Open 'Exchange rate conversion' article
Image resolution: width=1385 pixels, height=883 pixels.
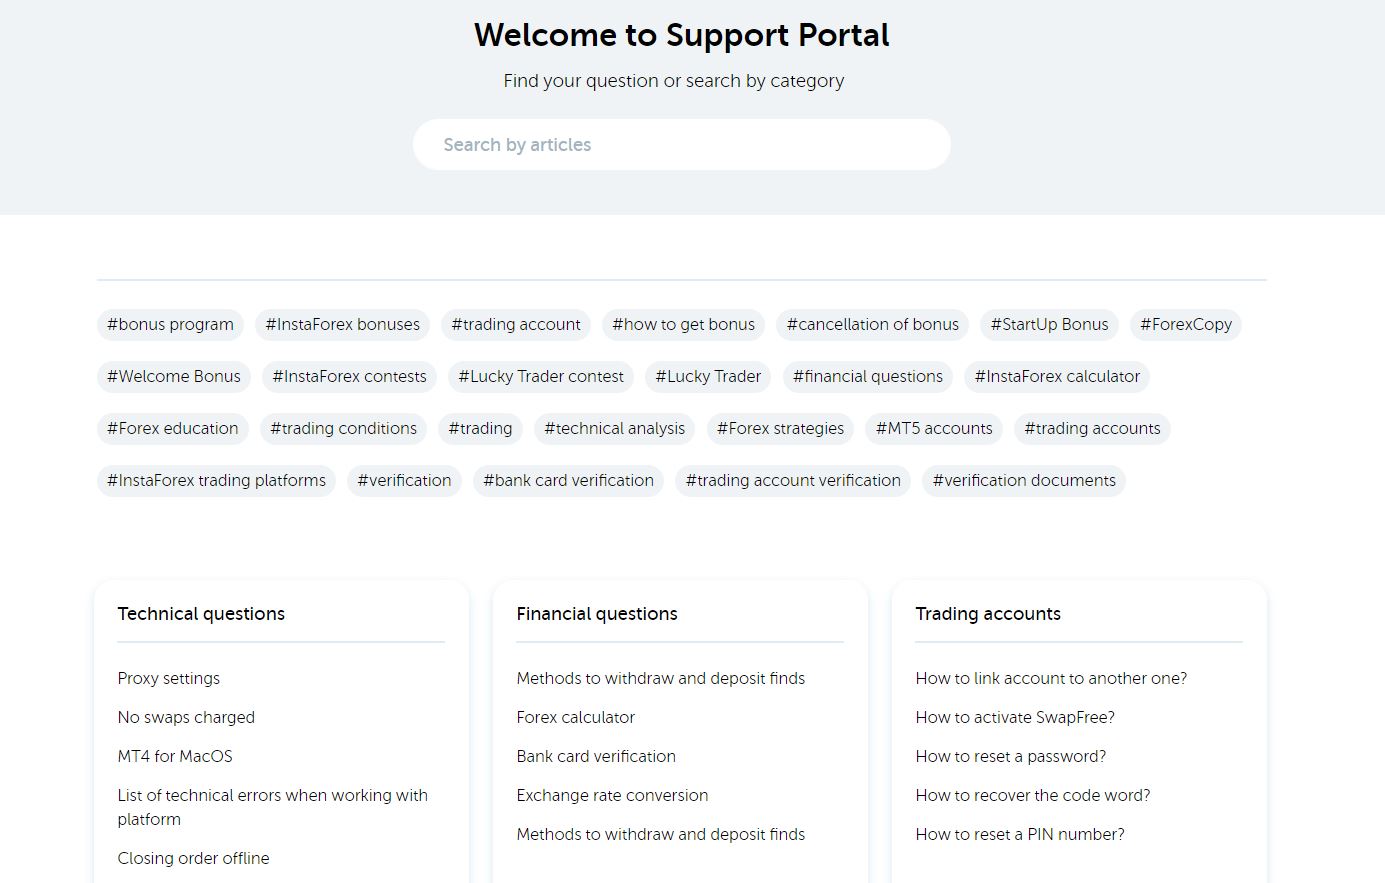click(612, 795)
